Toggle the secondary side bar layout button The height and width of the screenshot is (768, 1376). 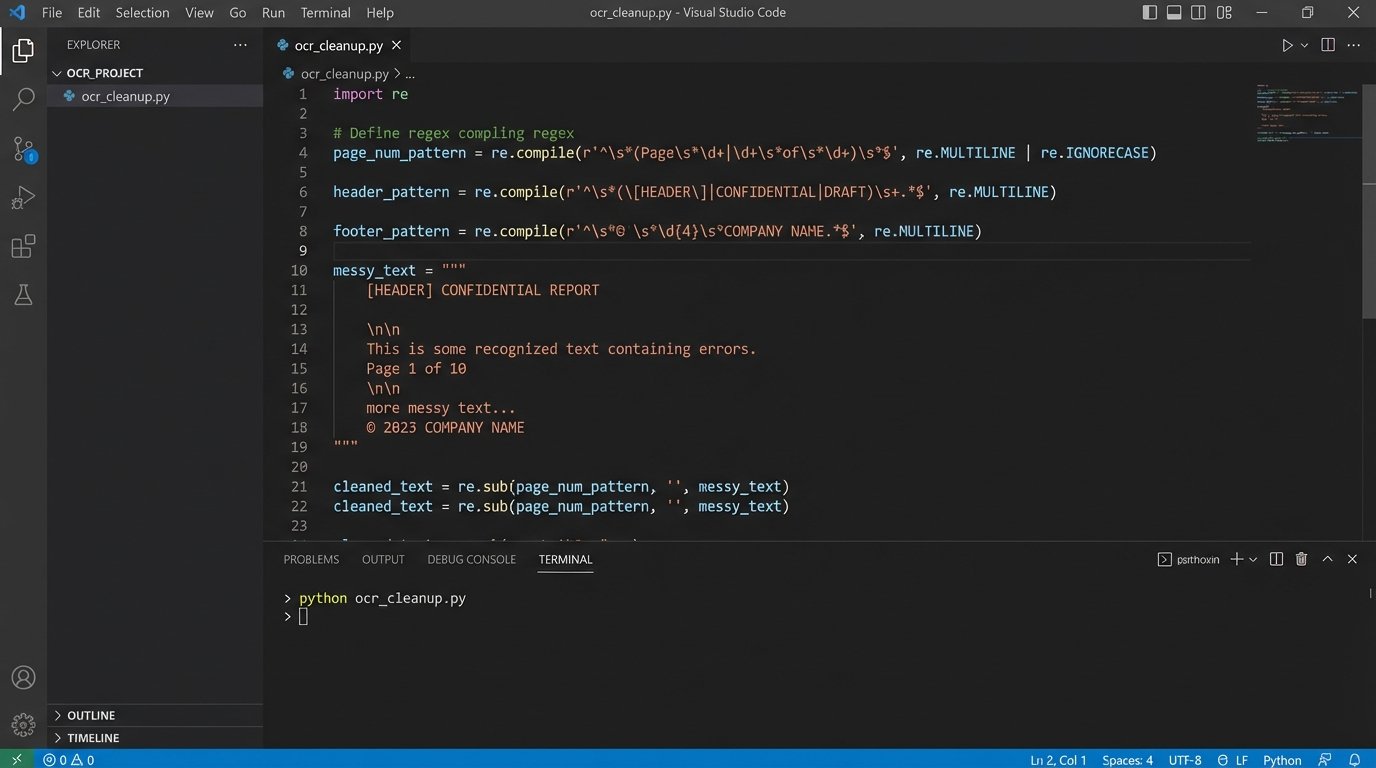[1199, 13]
